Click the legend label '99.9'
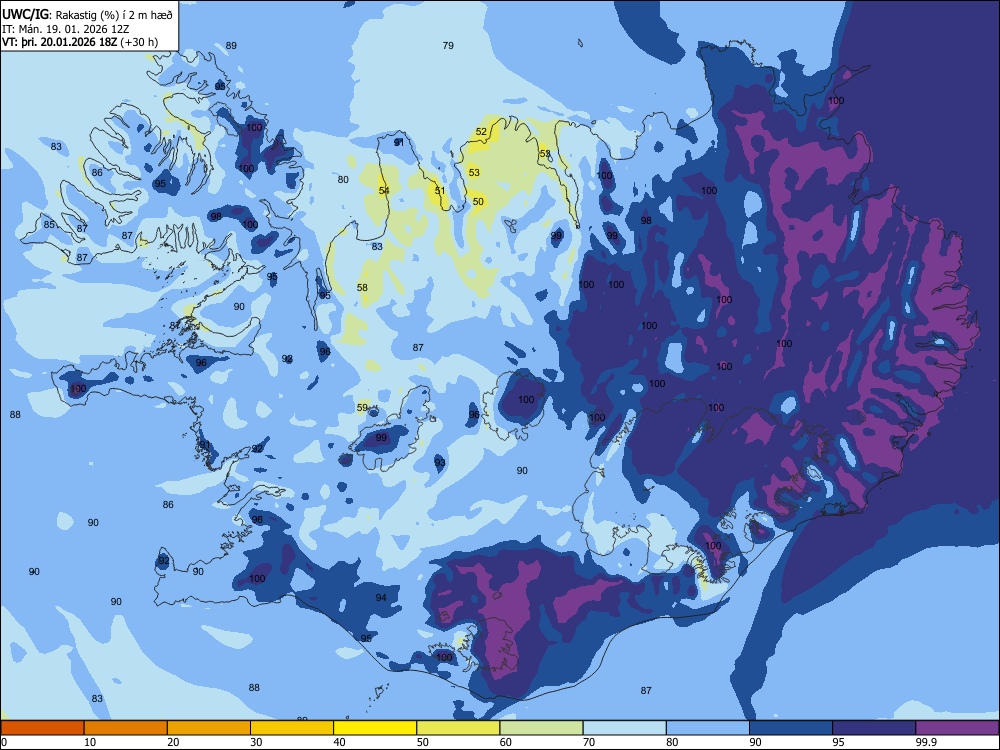This screenshot has height=750, width=1000. 925,742
